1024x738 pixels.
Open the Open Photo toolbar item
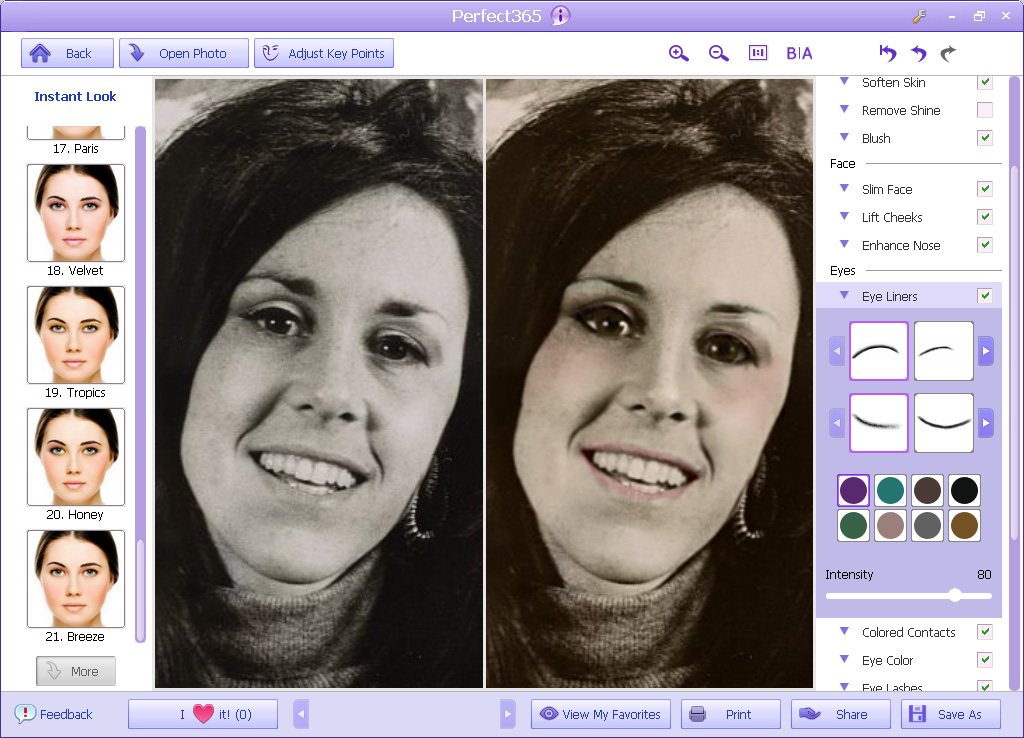coord(184,53)
